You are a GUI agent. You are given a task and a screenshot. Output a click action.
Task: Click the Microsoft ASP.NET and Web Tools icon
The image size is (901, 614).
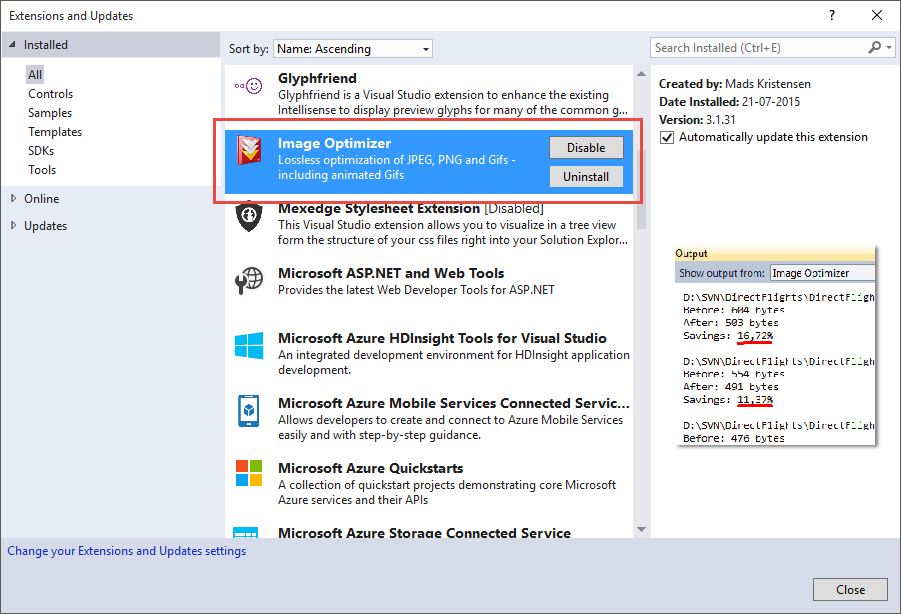point(249,281)
